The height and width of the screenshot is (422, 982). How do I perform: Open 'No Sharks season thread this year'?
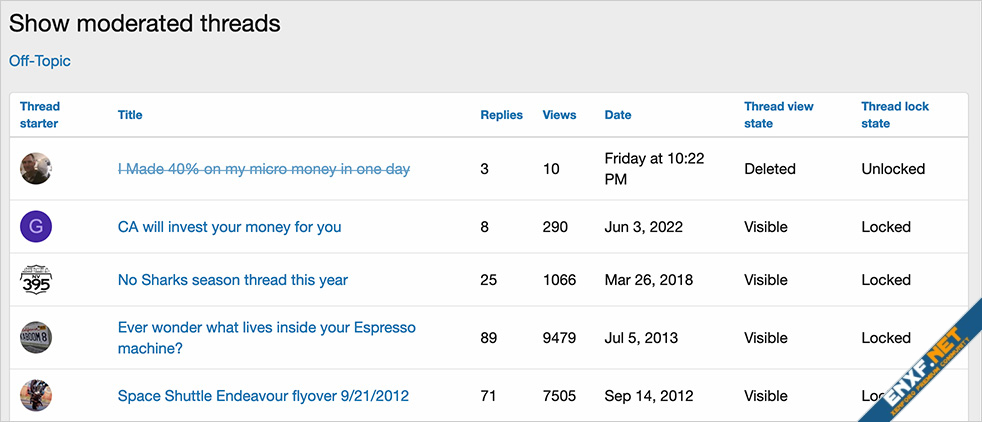click(233, 280)
